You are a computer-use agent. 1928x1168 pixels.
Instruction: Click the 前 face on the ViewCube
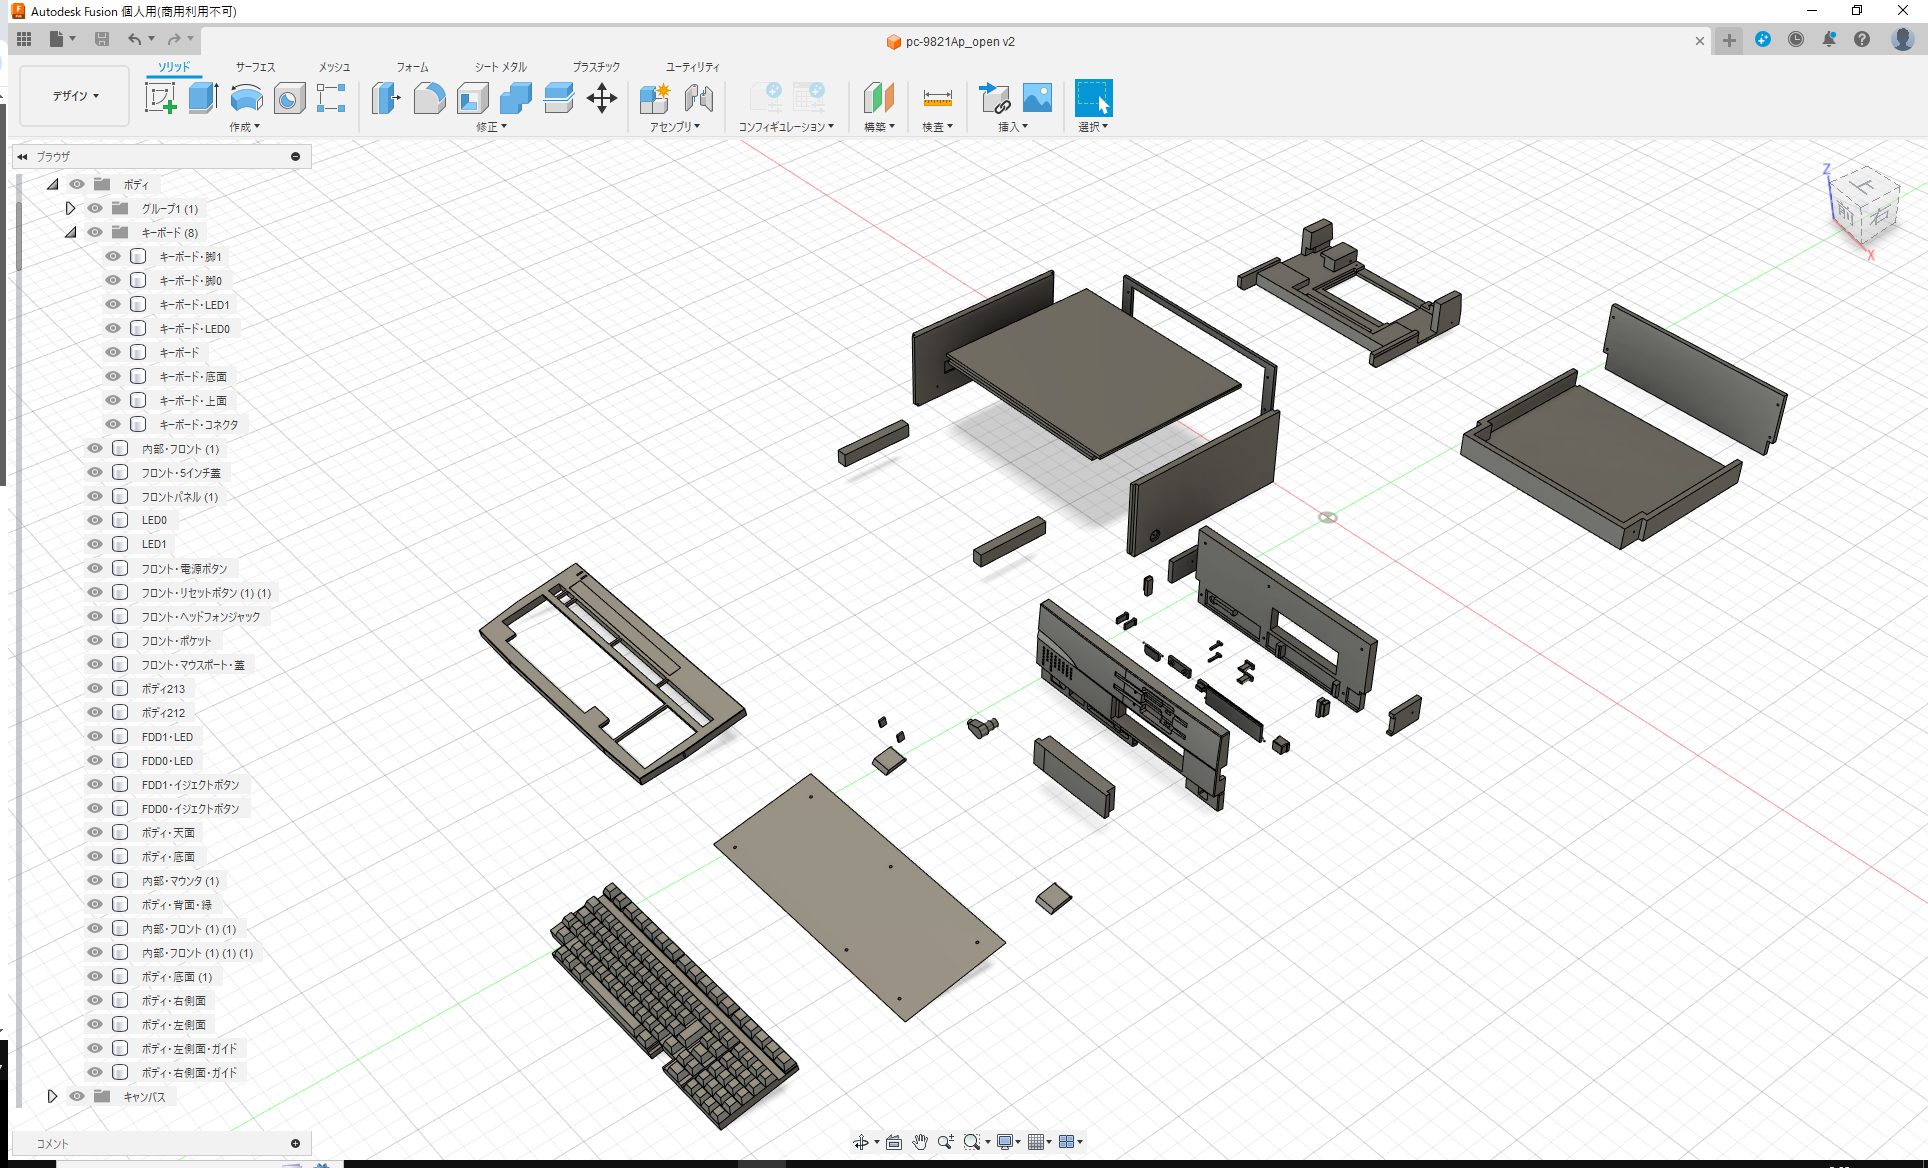tap(1848, 212)
